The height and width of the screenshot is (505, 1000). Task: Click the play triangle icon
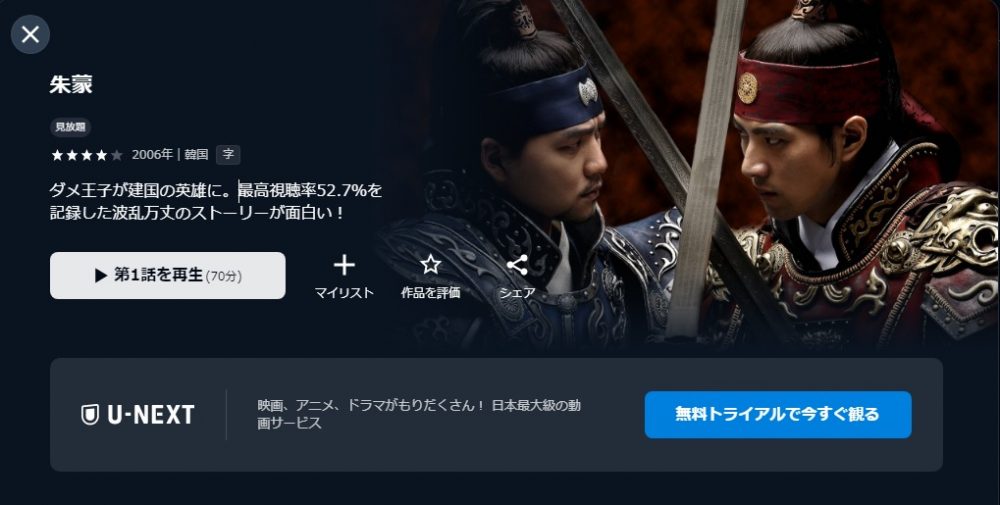click(101, 275)
